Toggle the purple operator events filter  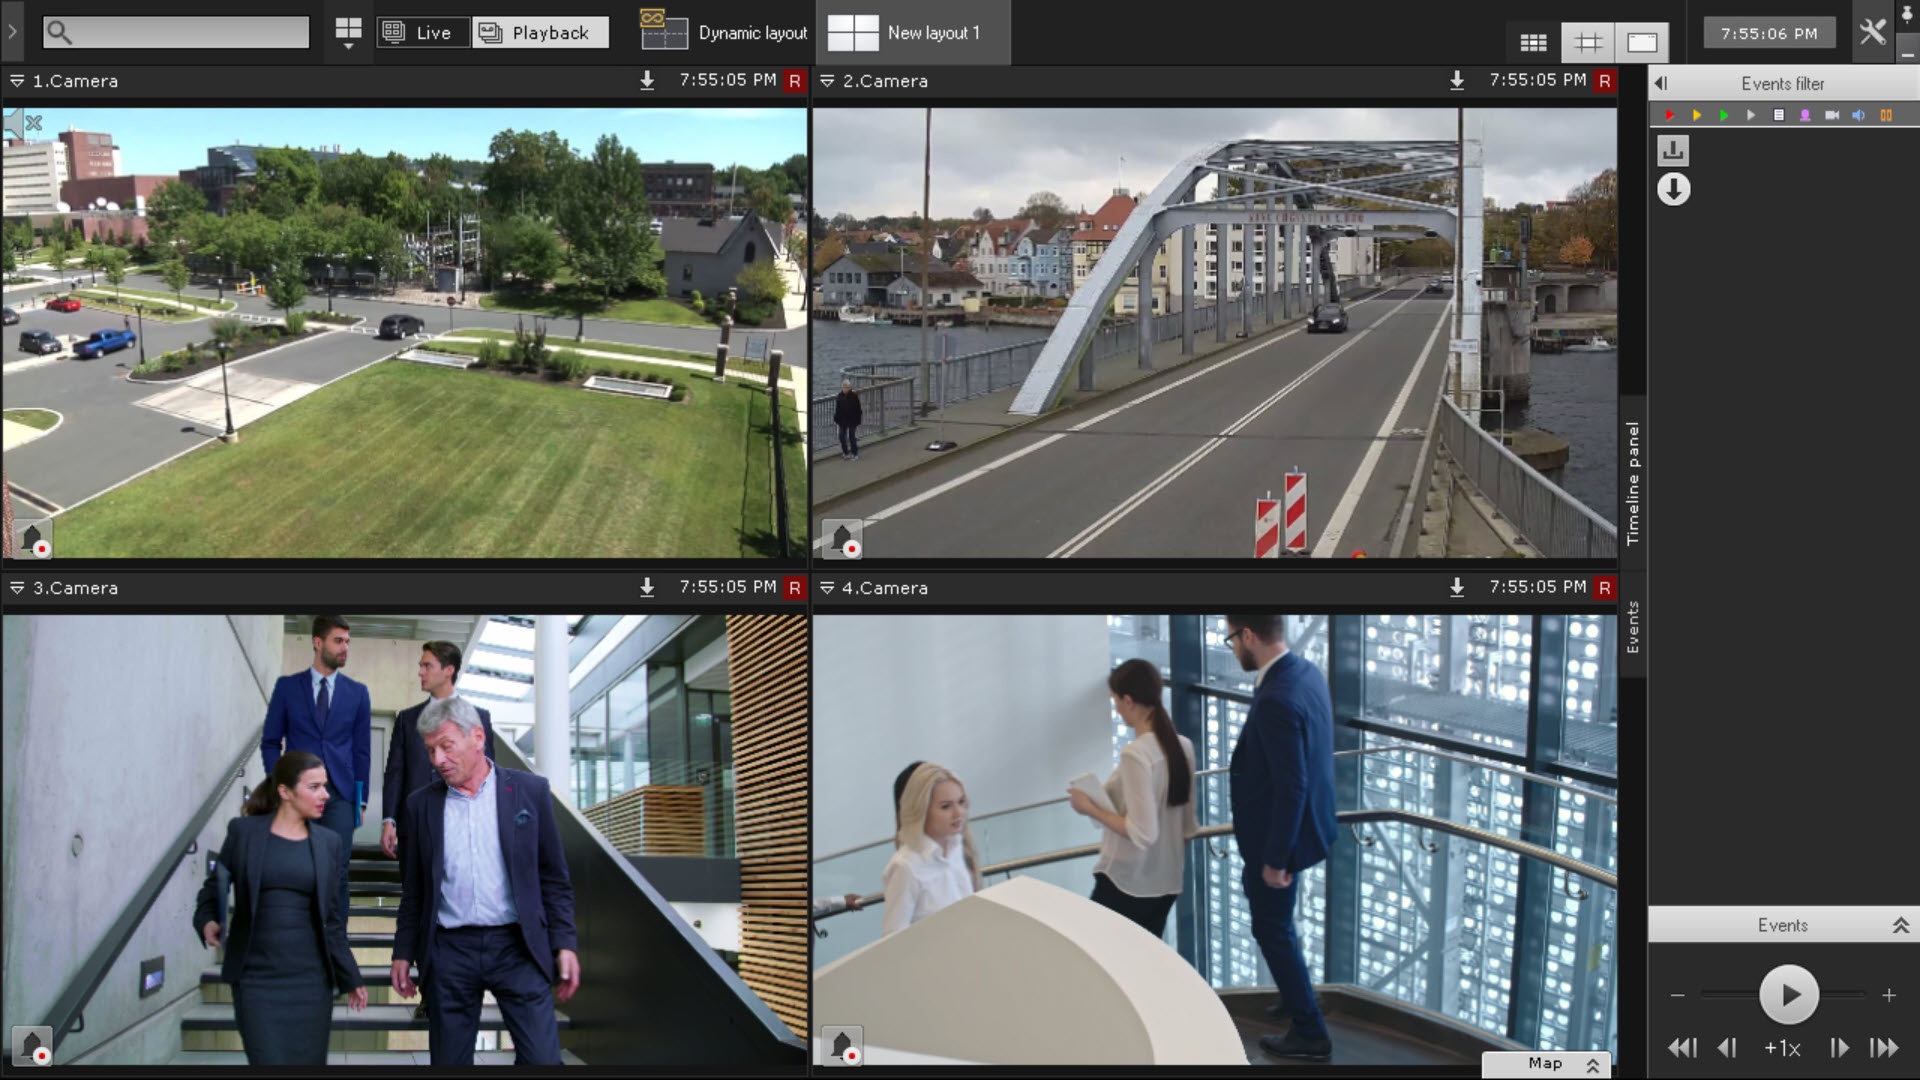pyautogui.click(x=1805, y=115)
